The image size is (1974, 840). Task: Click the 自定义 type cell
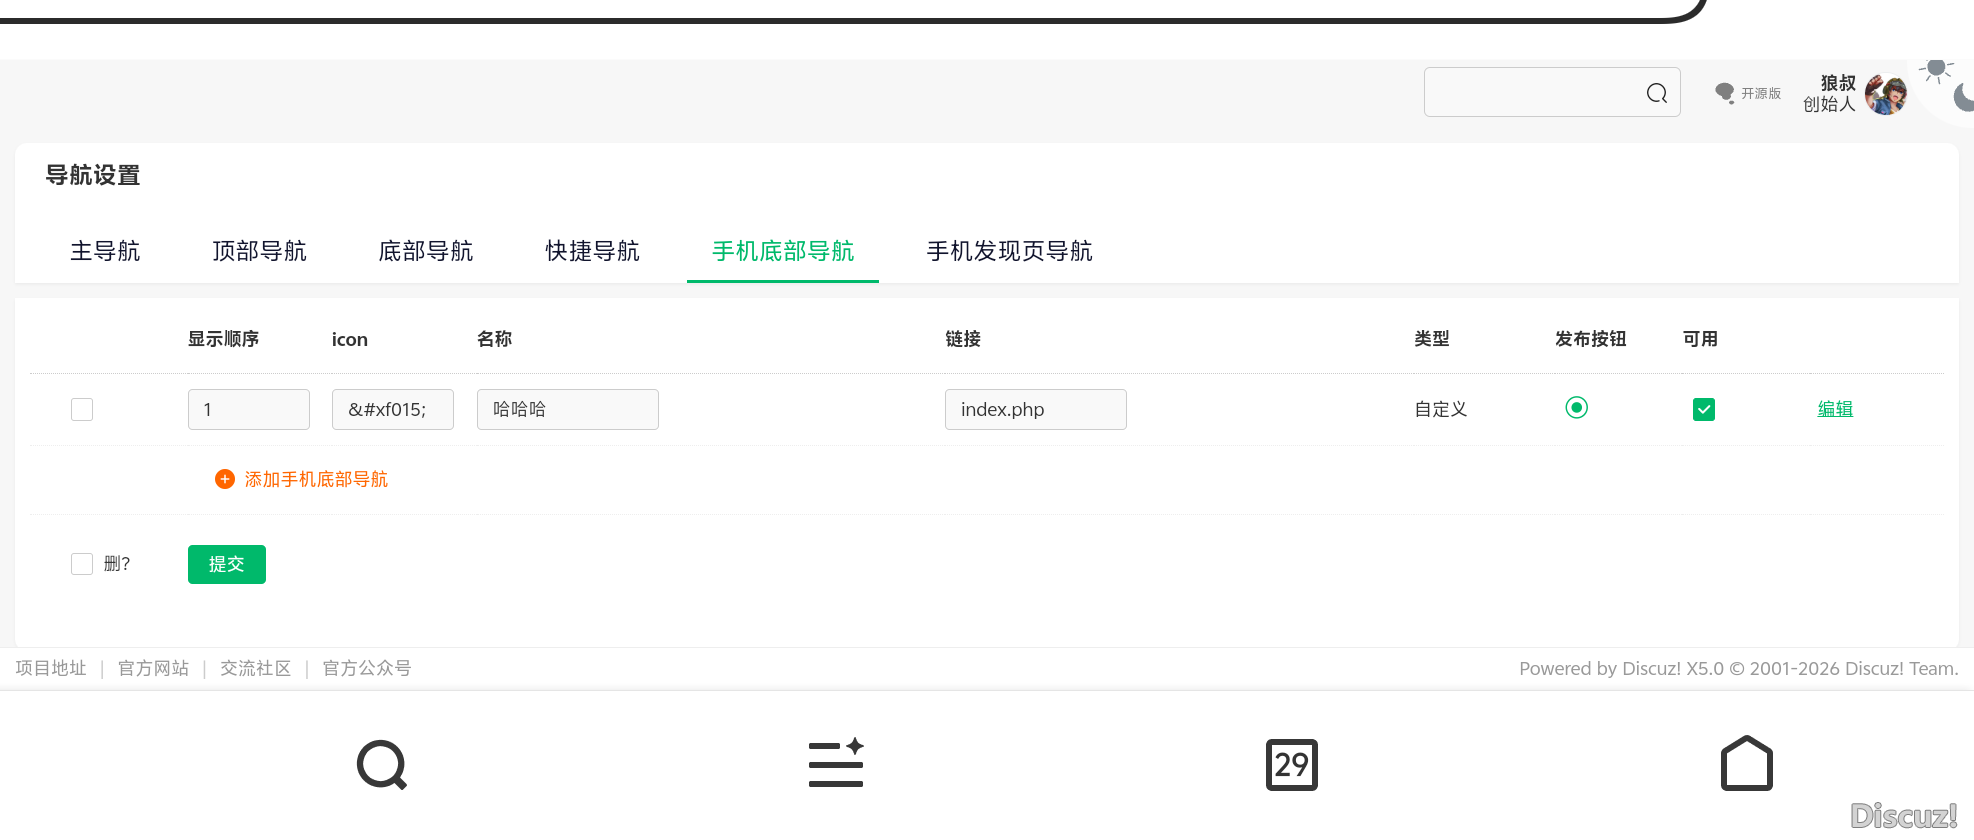[1441, 409]
